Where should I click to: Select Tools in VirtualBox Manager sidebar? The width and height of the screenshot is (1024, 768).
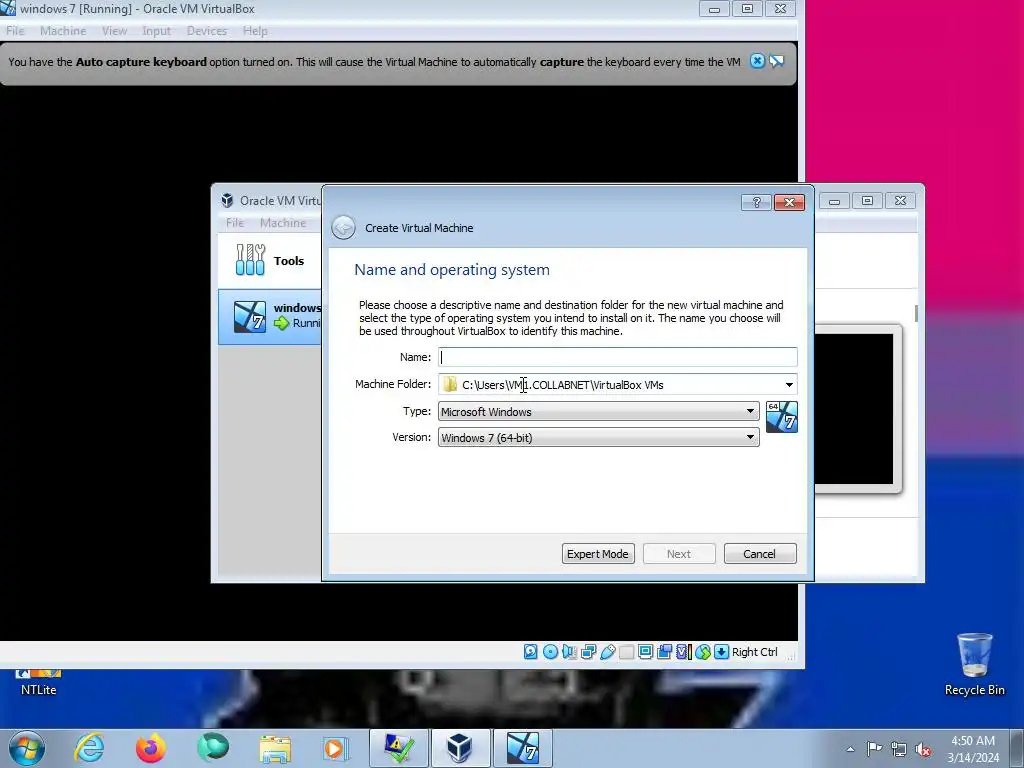[270, 261]
